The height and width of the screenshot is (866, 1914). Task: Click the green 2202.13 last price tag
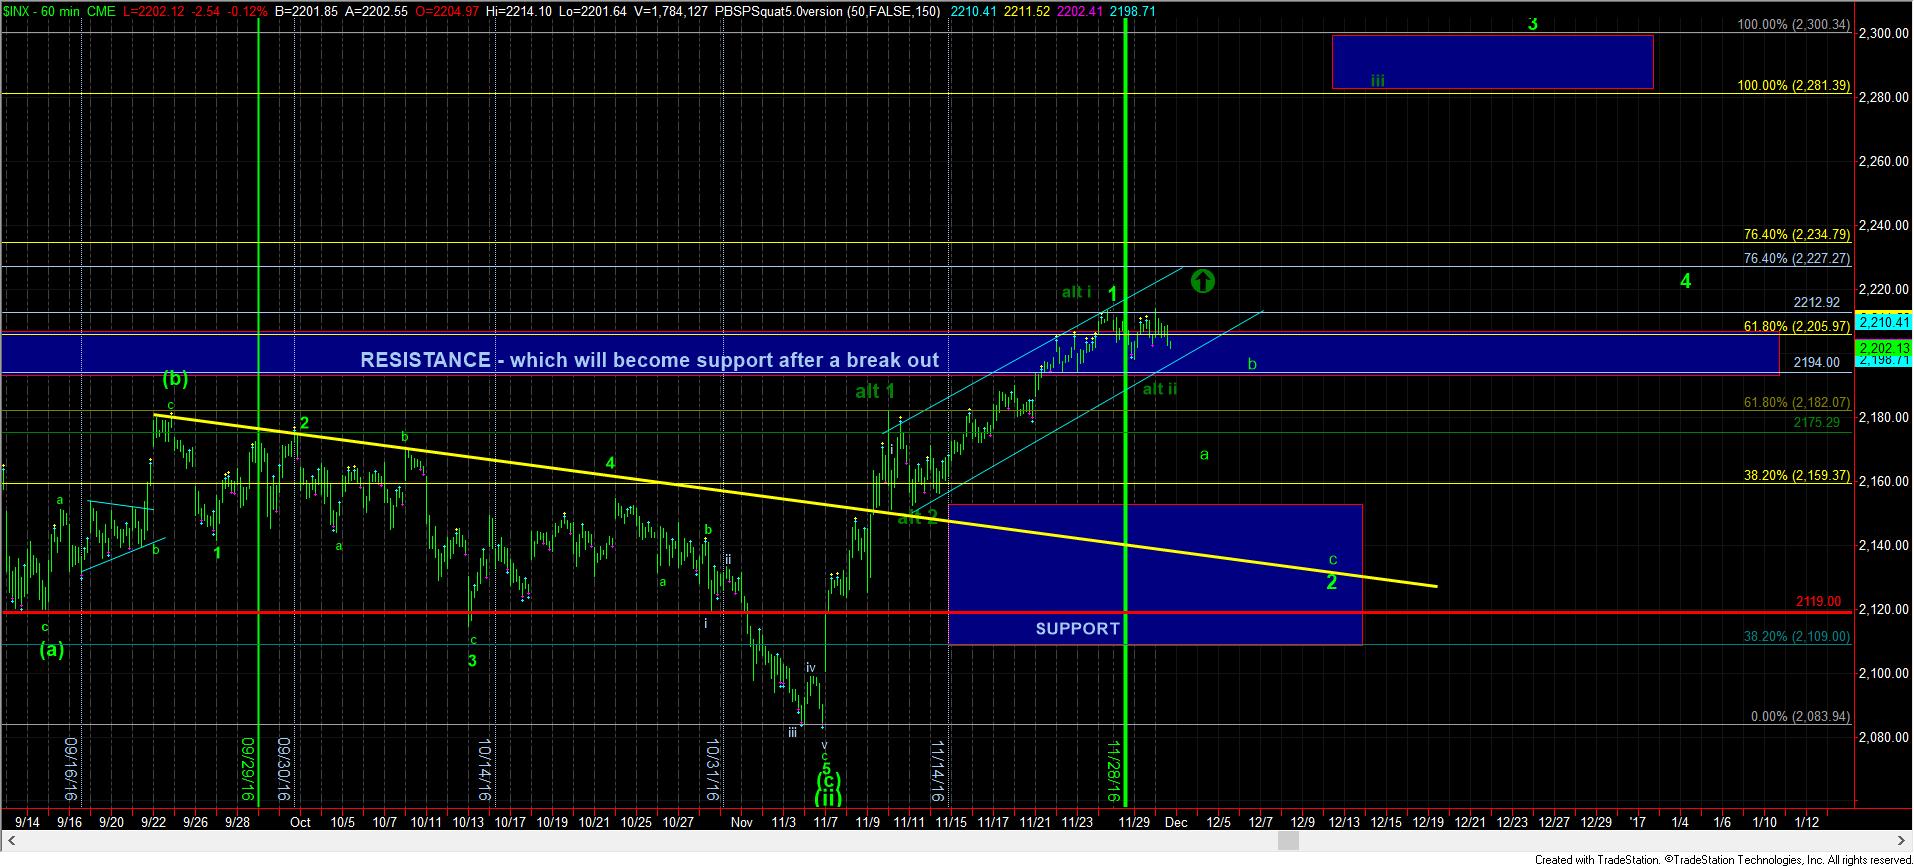coord(1883,348)
